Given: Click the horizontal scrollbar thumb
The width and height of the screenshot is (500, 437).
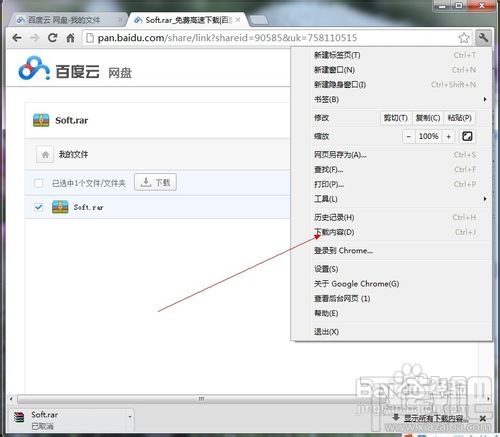Looking at the screenshot, I should 201,399.
